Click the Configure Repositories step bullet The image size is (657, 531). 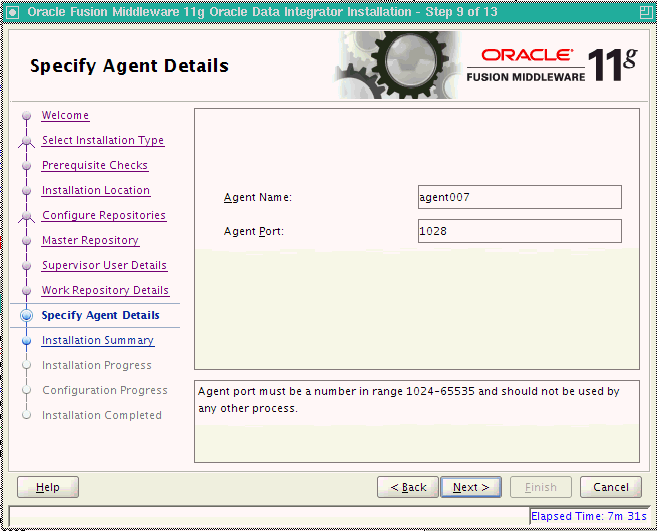(x=26, y=216)
